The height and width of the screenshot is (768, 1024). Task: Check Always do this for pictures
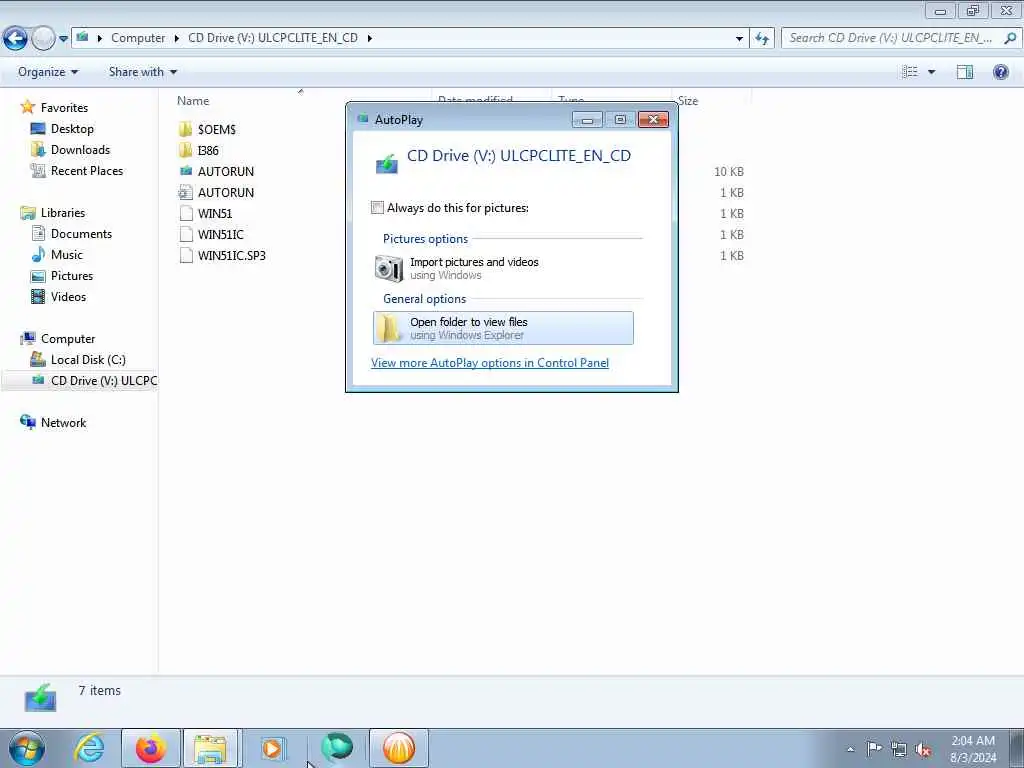coord(377,208)
